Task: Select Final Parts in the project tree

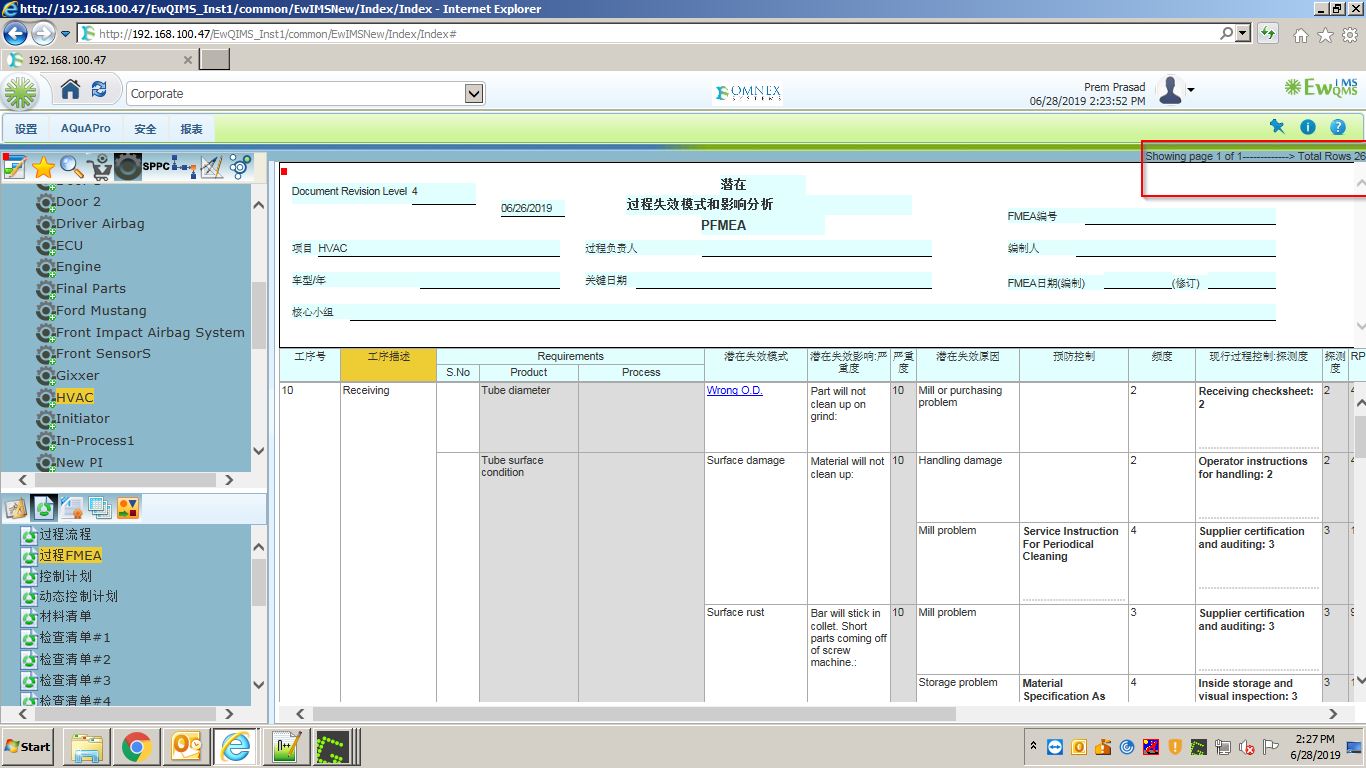Action: point(91,288)
